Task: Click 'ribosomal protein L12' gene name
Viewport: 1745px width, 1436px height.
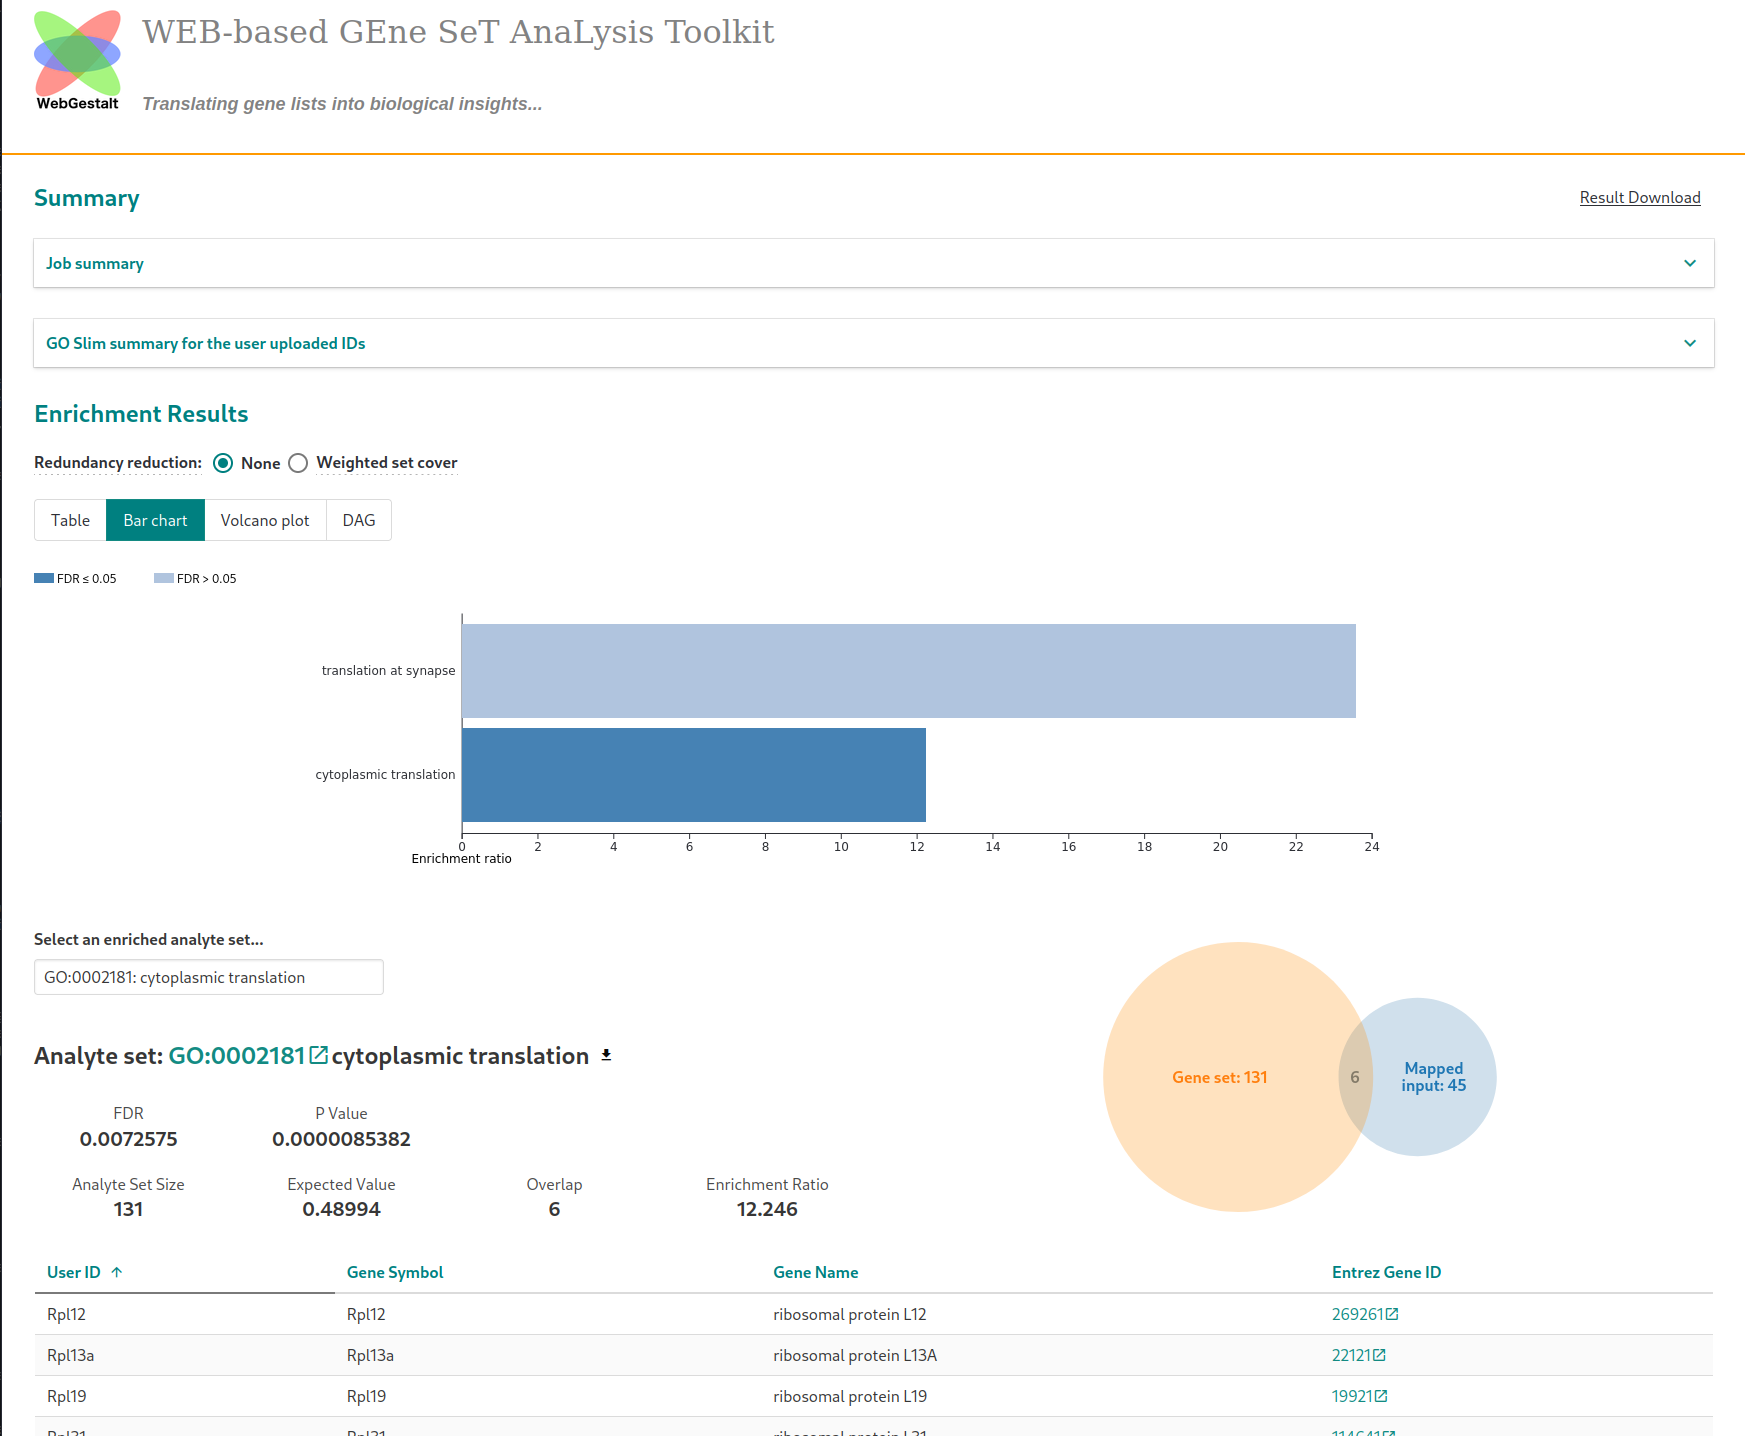Action: 850,1314
